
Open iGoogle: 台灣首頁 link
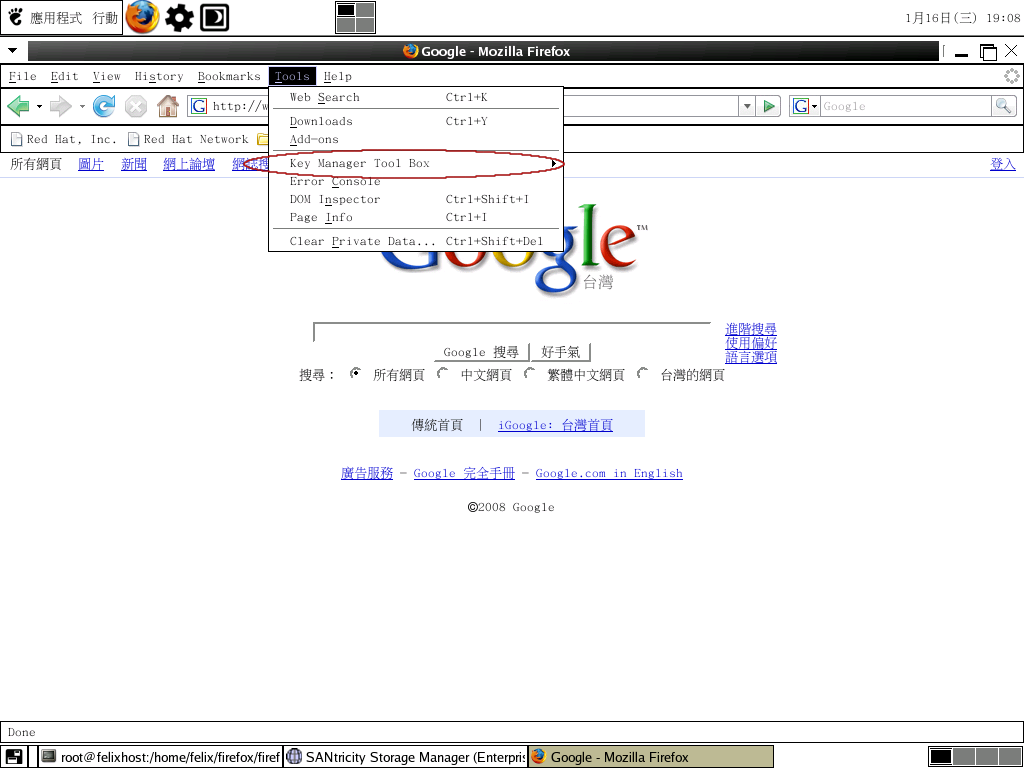[x=555, y=425]
